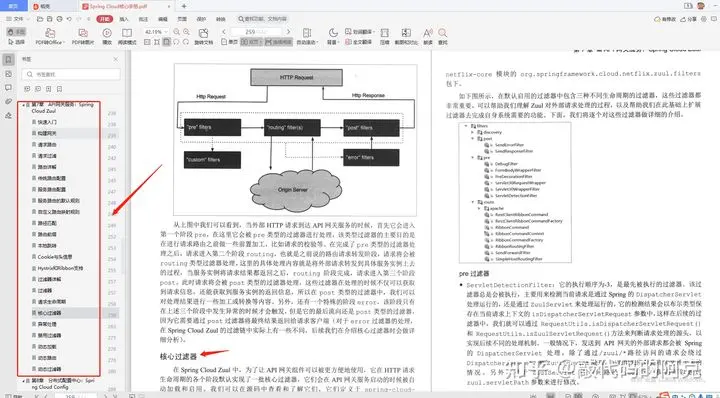
Task: Open screenshot and compare (截图和对比) tool
Action: pyautogui.click(x=406, y=36)
